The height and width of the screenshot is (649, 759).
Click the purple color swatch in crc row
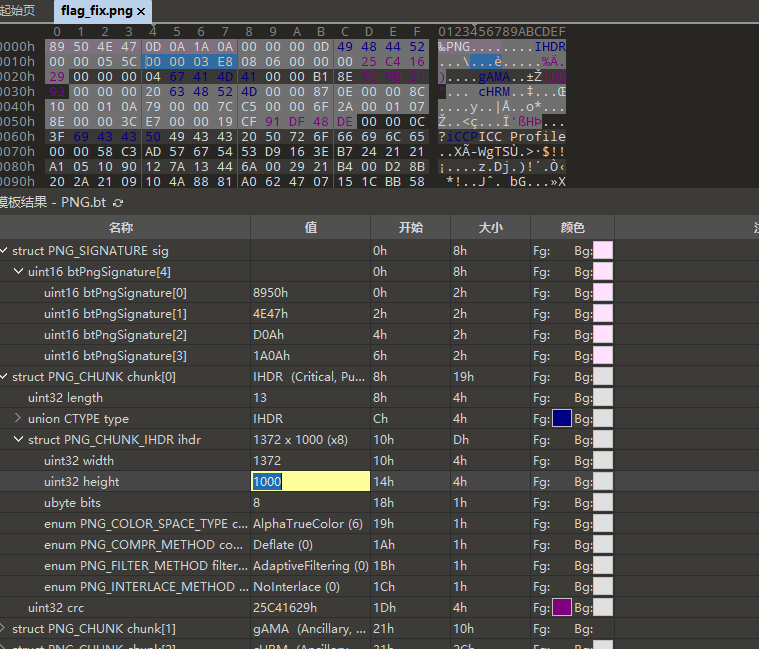pos(562,608)
